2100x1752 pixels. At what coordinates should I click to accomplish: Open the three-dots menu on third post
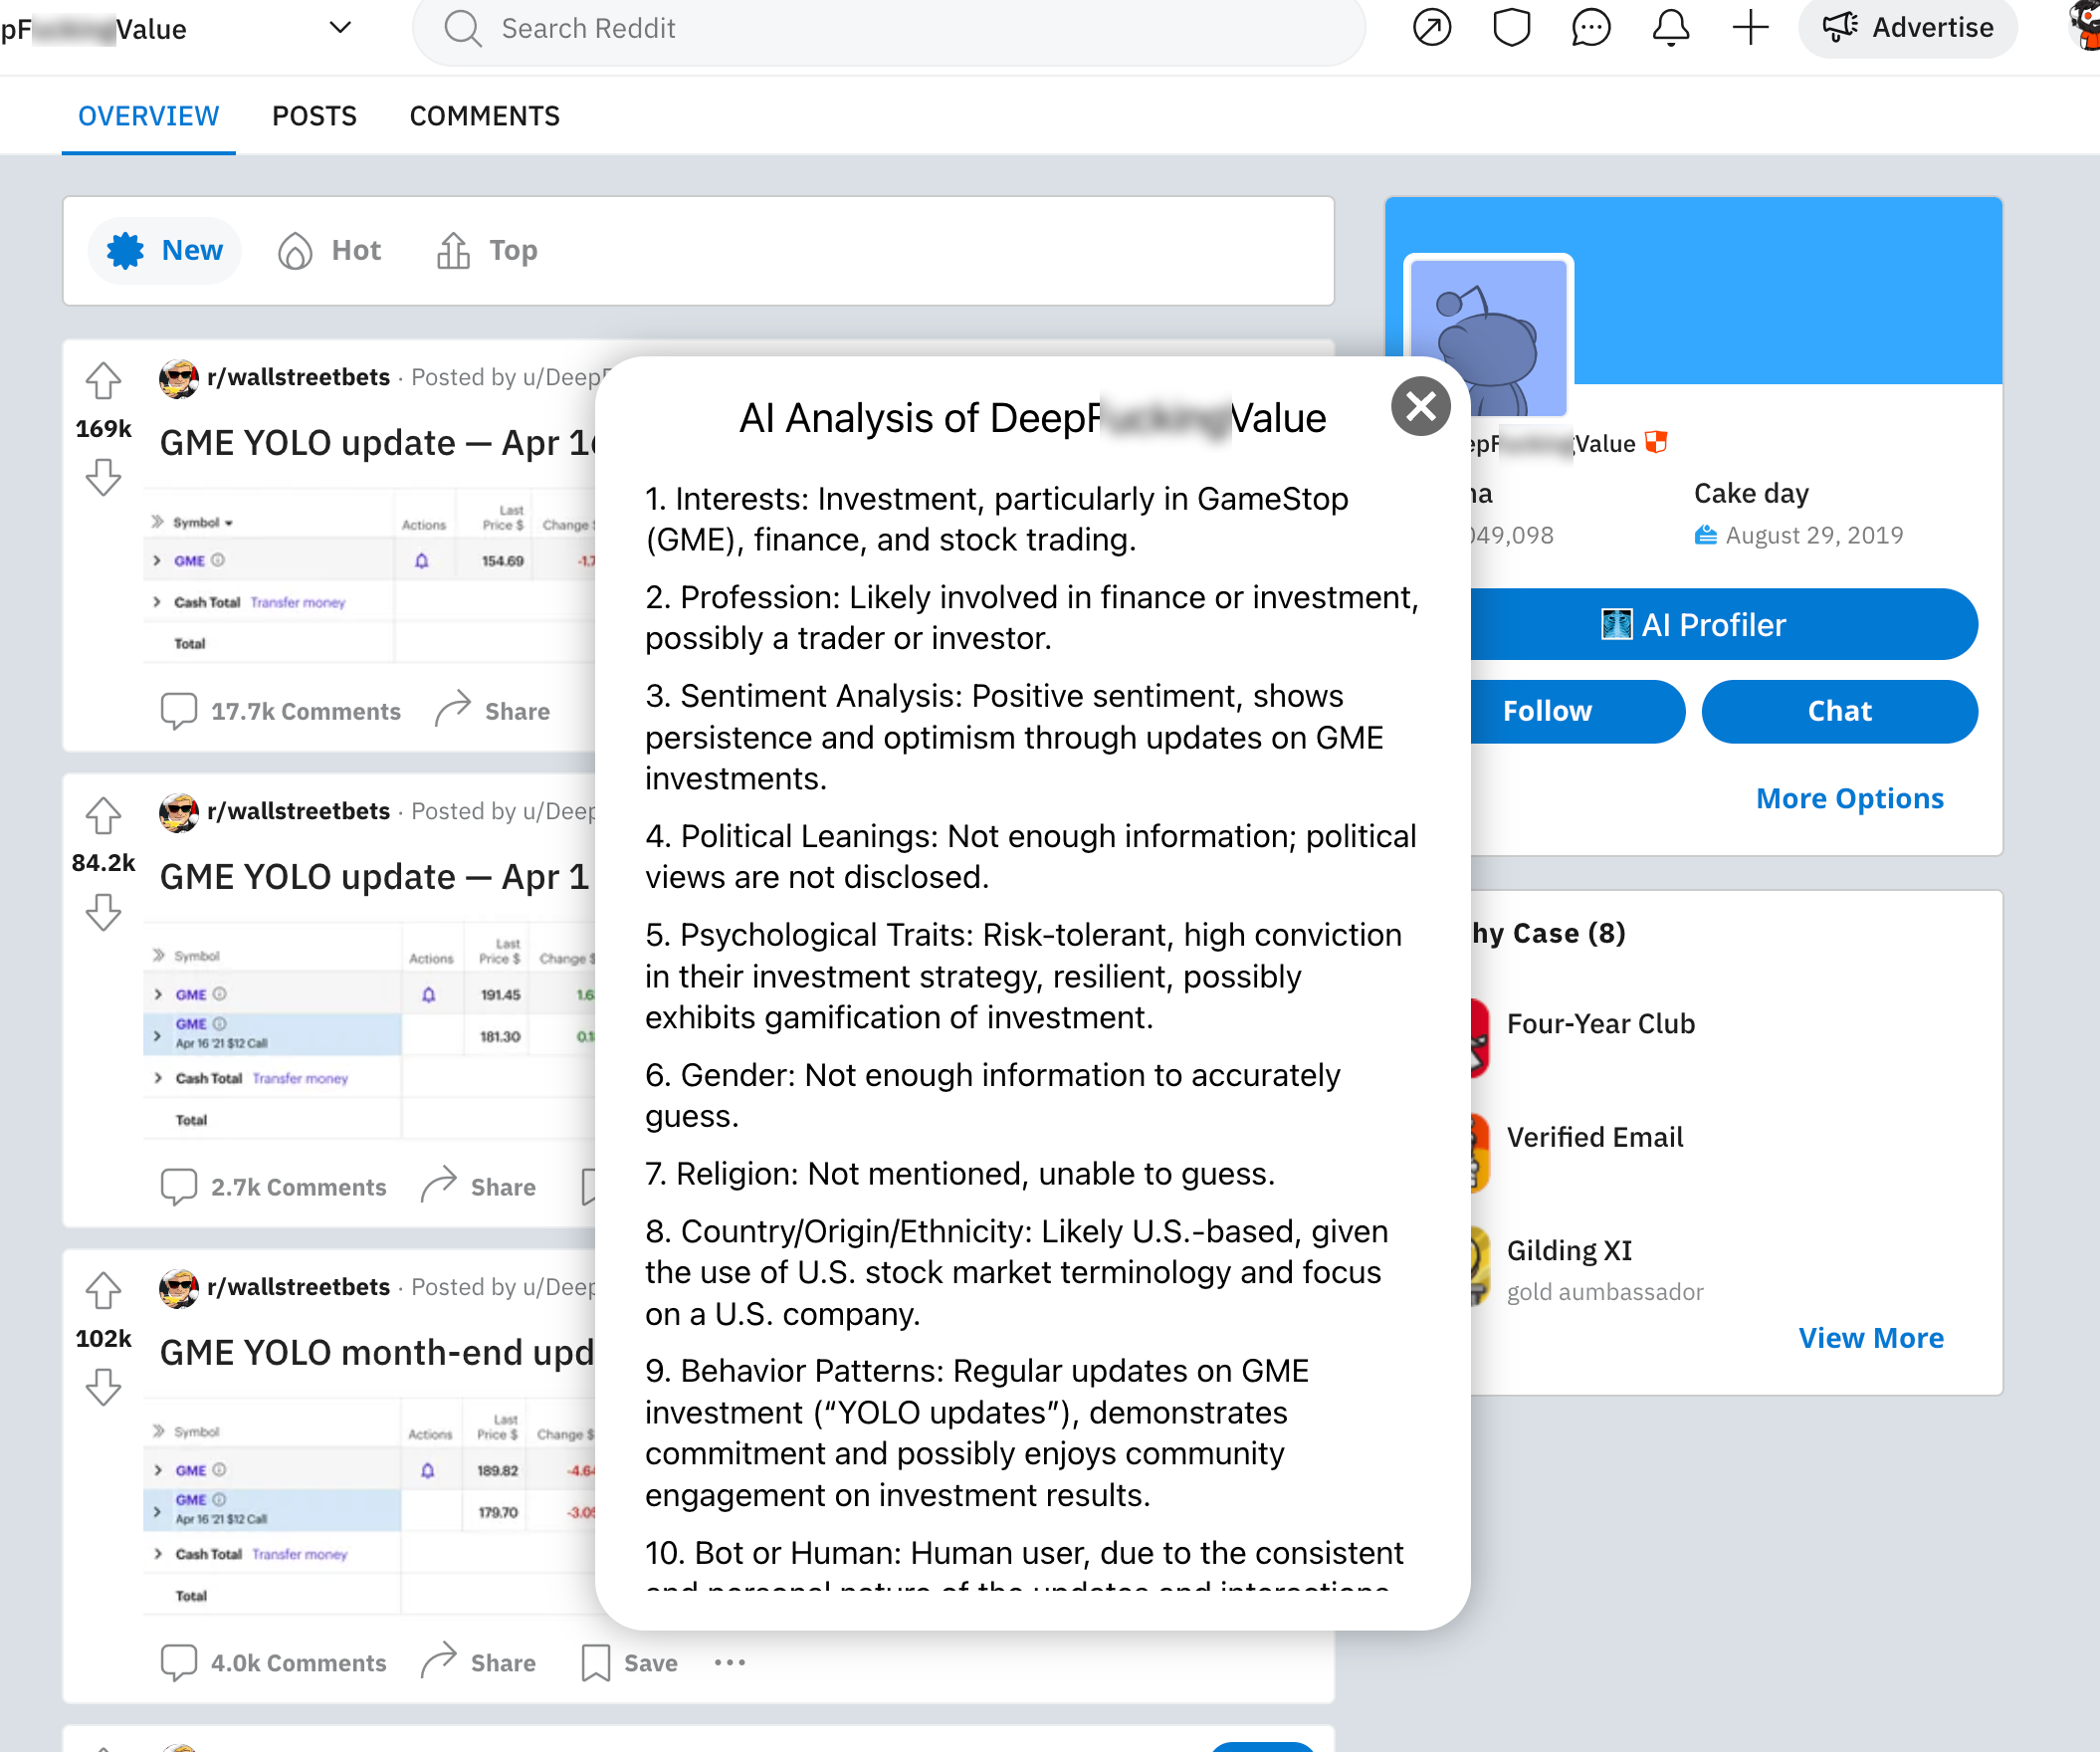coord(730,1662)
